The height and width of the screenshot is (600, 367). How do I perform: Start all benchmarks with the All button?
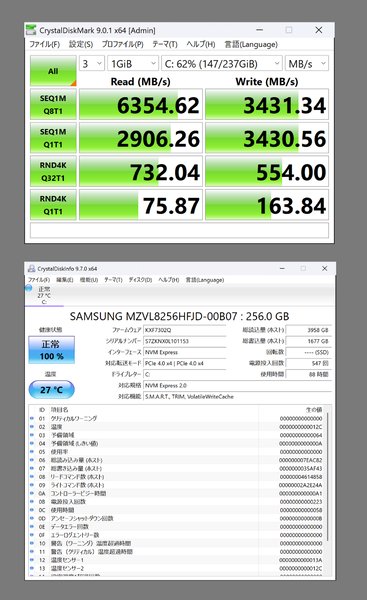pos(53,71)
